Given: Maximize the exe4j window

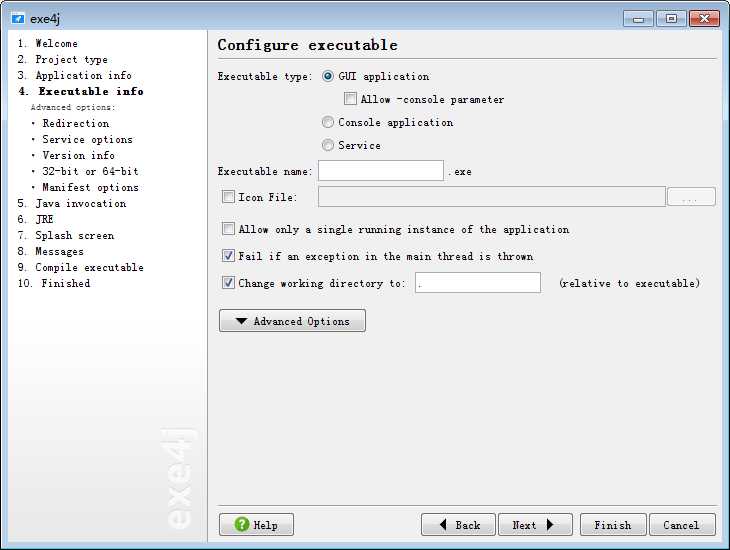Looking at the screenshot, I should click(x=671, y=19).
